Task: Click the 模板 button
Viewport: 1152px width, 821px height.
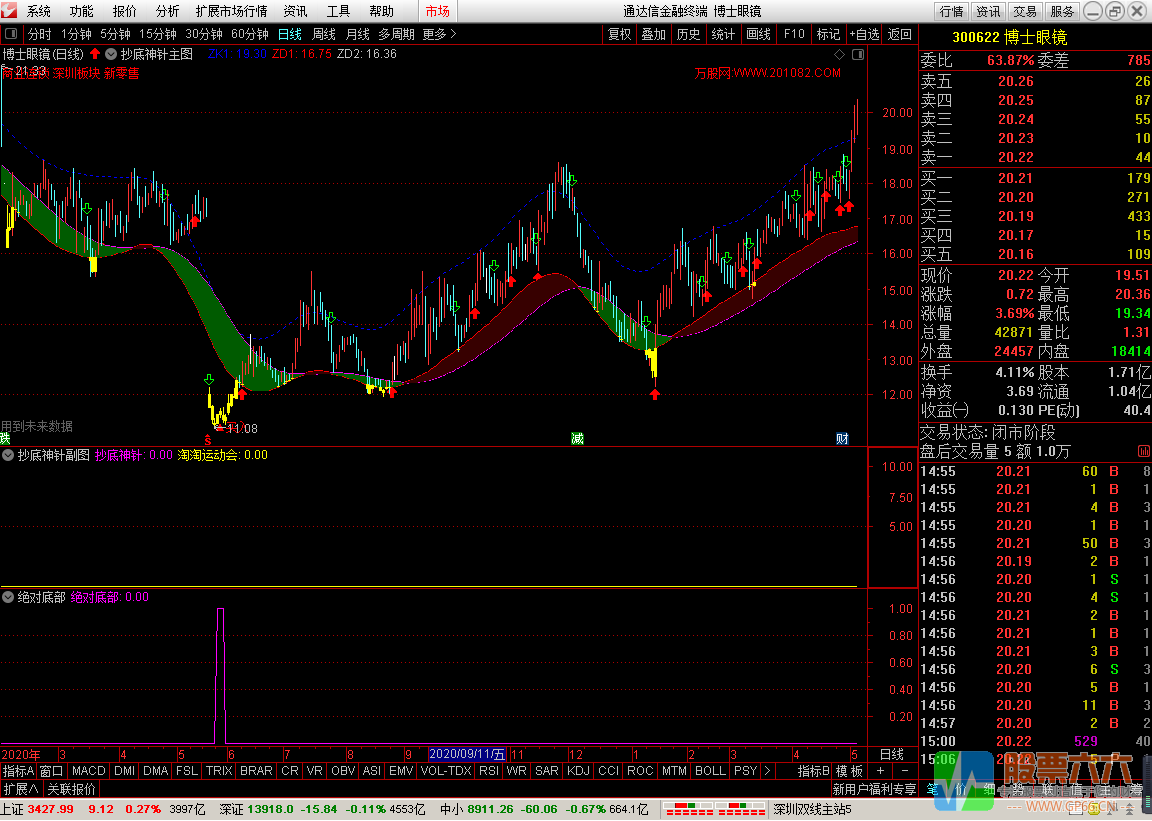Action: point(849,771)
